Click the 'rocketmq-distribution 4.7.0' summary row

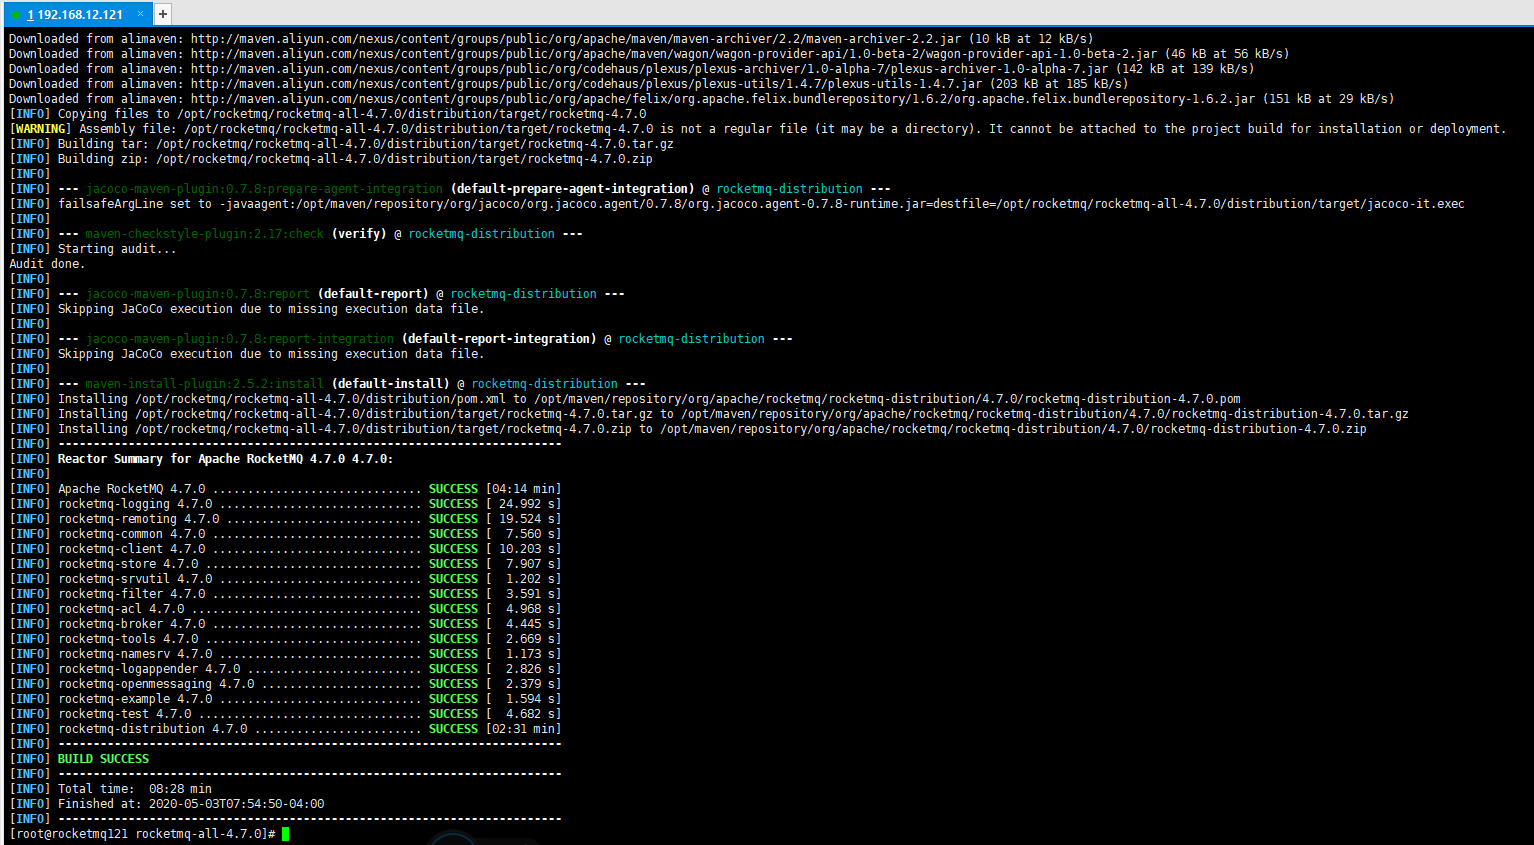(x=285, y=729)
